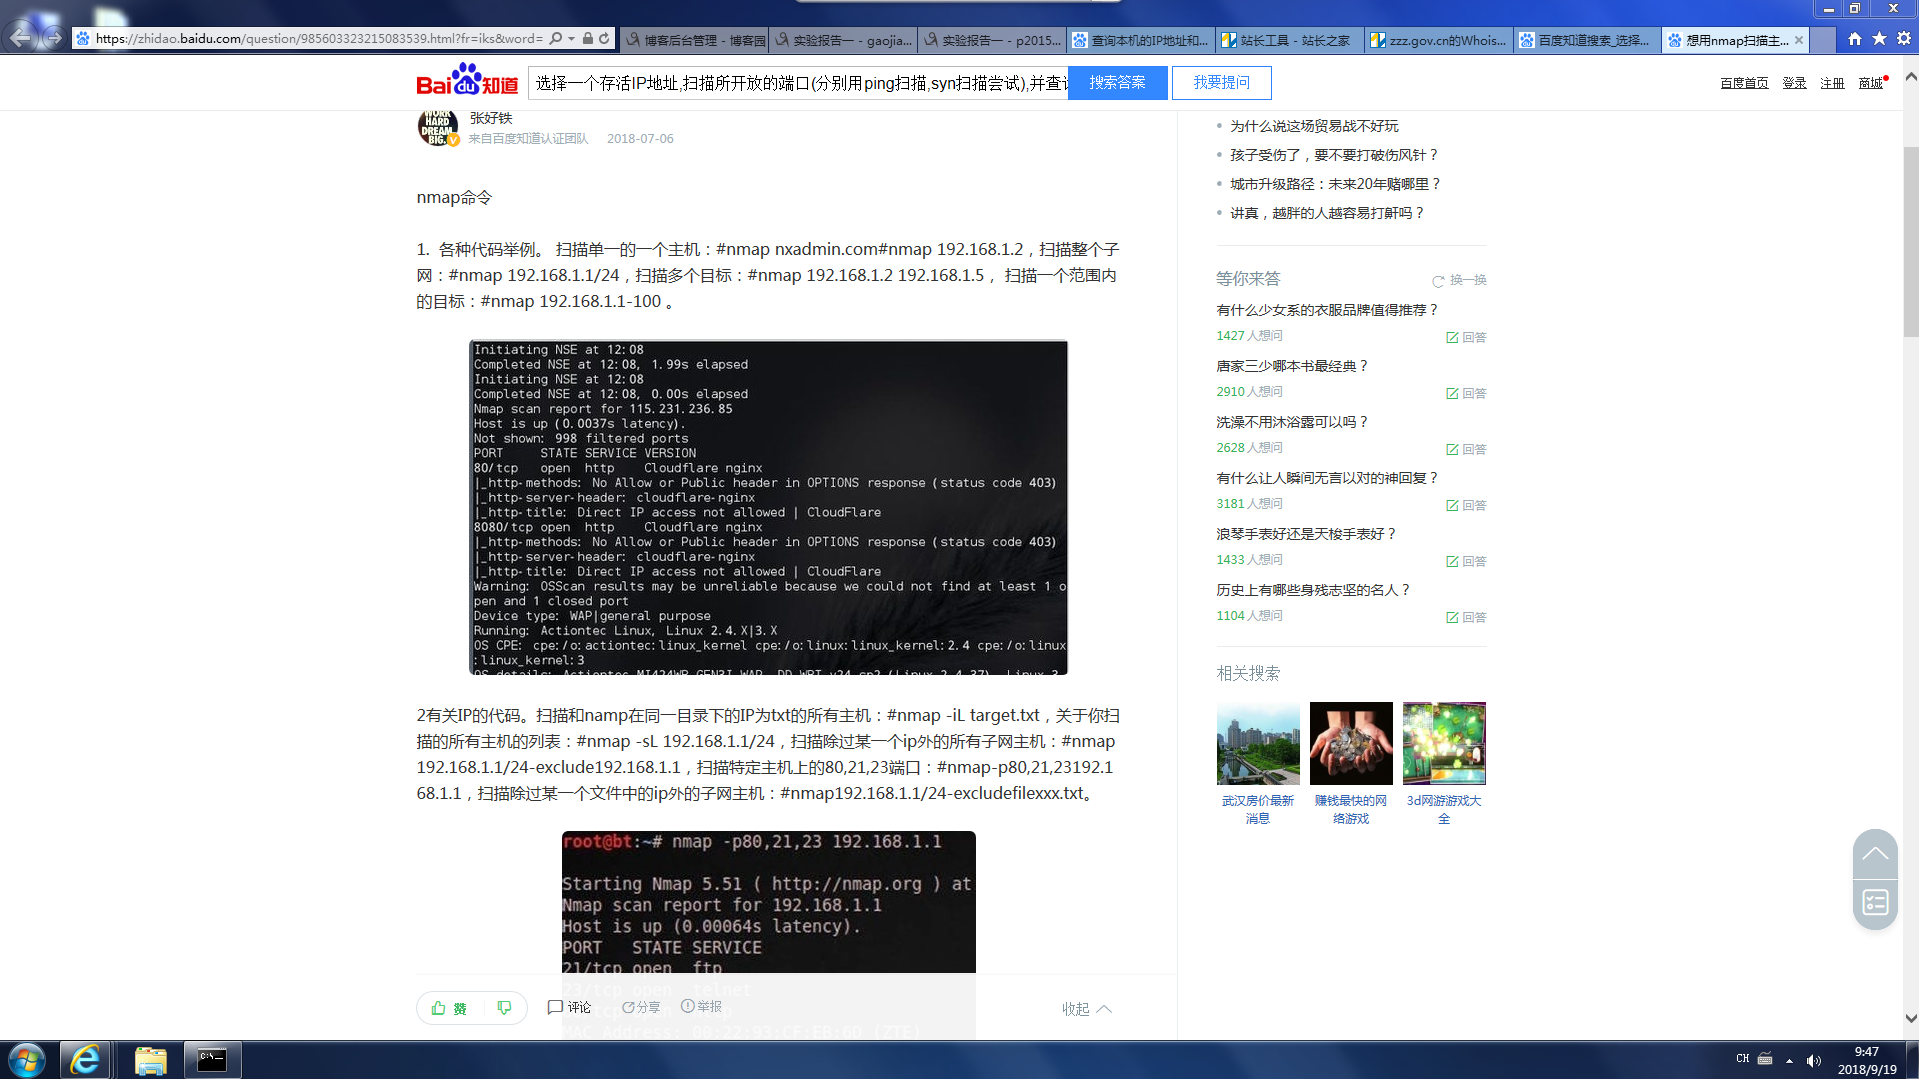
Task: Click 换一换 to refresh questions
Action: tap(1459, 281)
